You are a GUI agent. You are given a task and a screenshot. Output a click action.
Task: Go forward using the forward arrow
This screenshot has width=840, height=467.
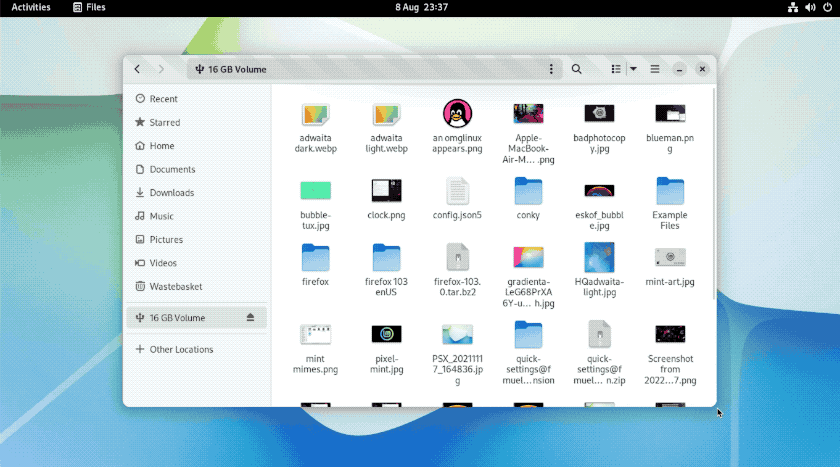[161, 69]
